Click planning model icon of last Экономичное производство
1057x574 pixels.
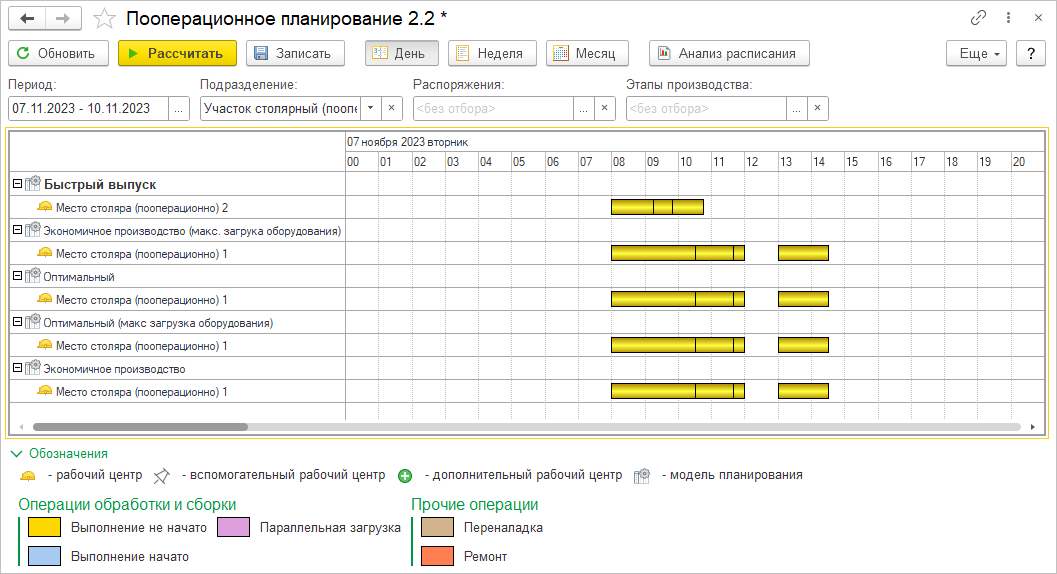coord(33,368)
